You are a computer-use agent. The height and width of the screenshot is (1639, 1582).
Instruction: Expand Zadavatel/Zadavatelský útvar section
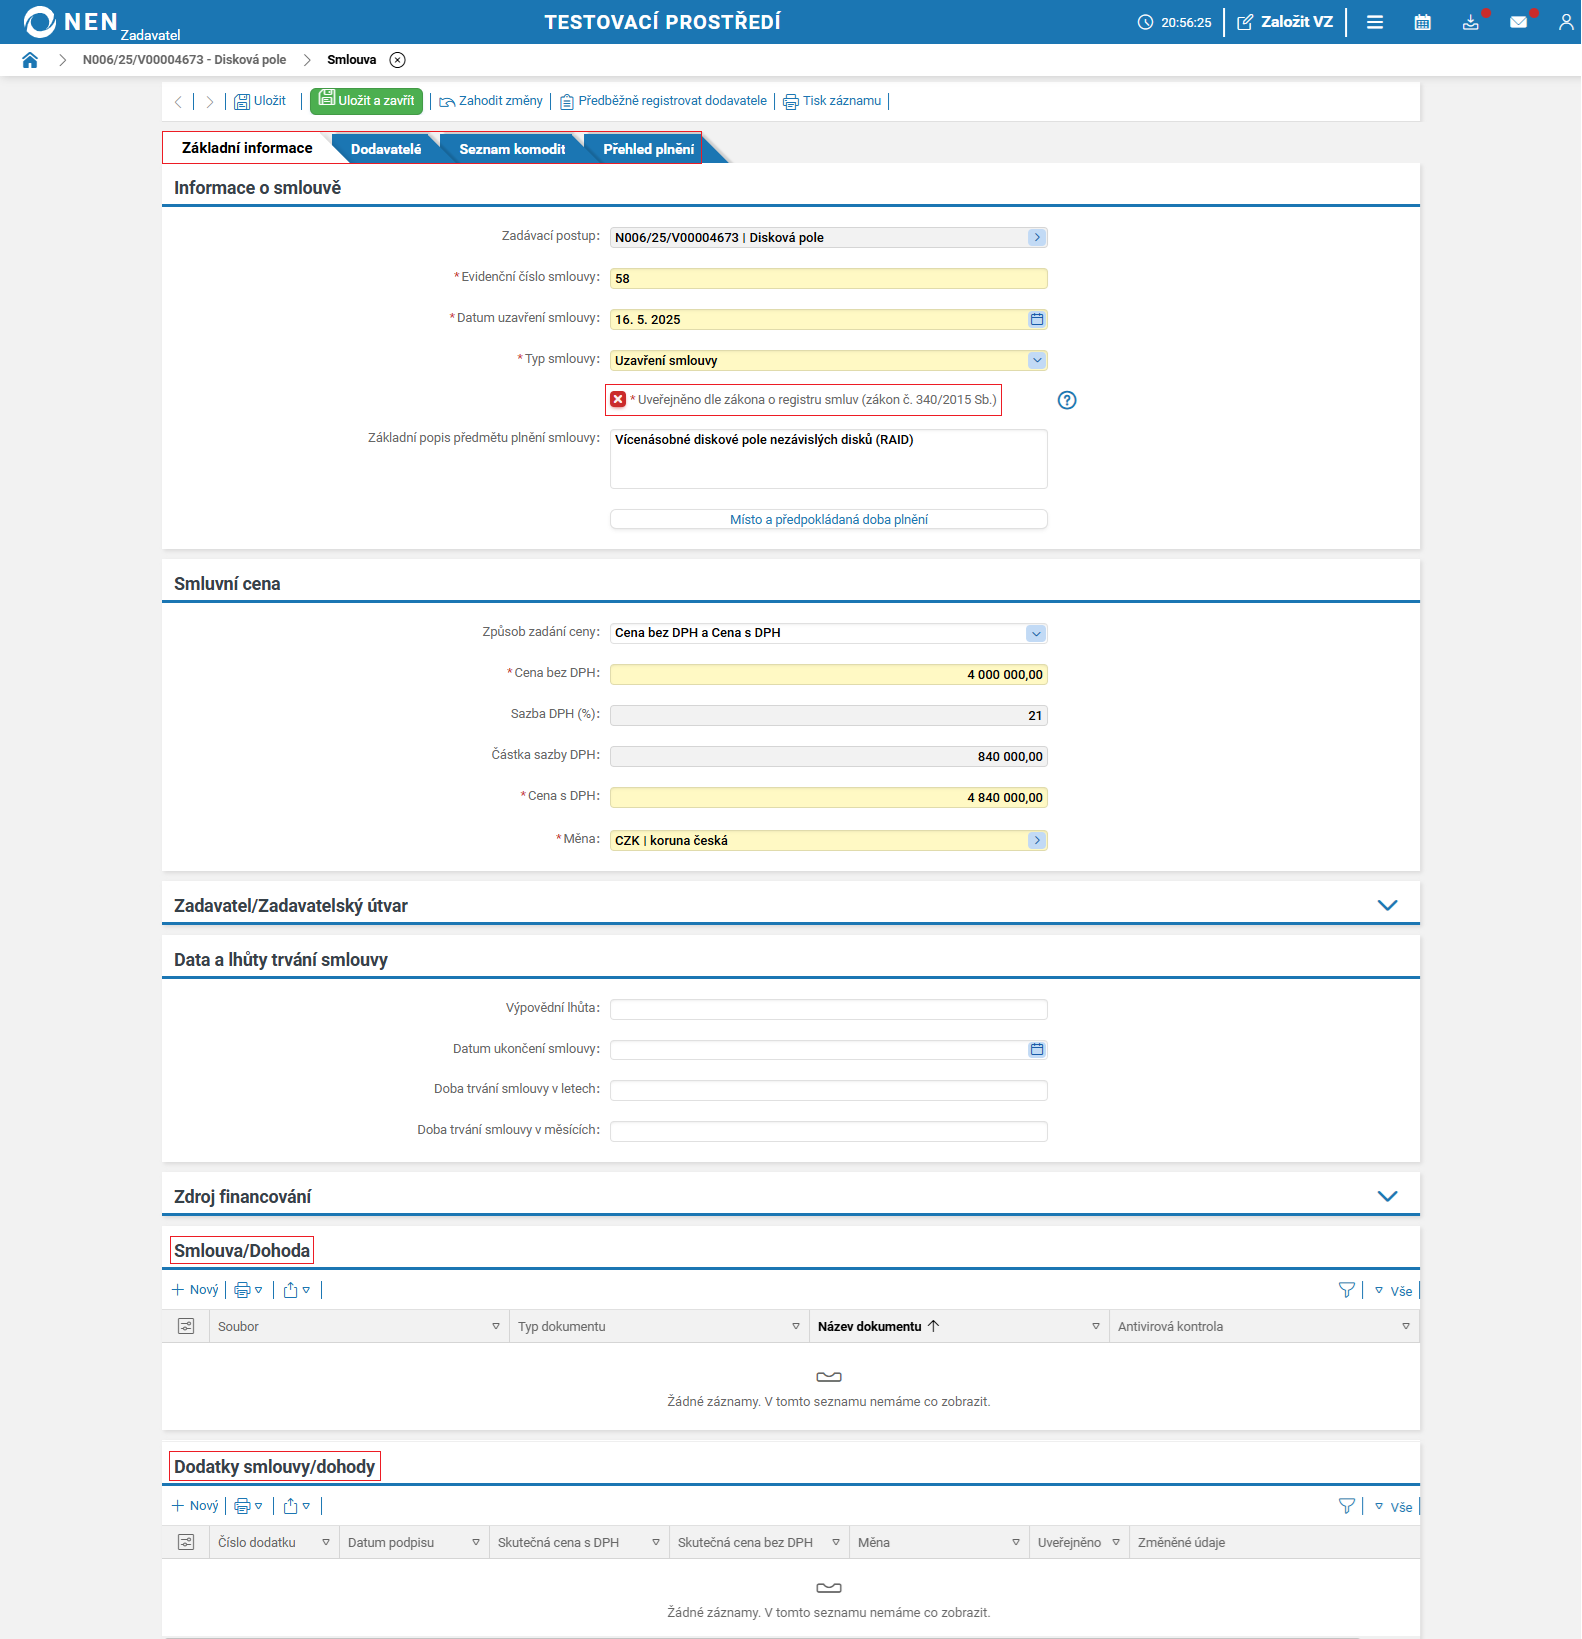(x=1387, y=905)
